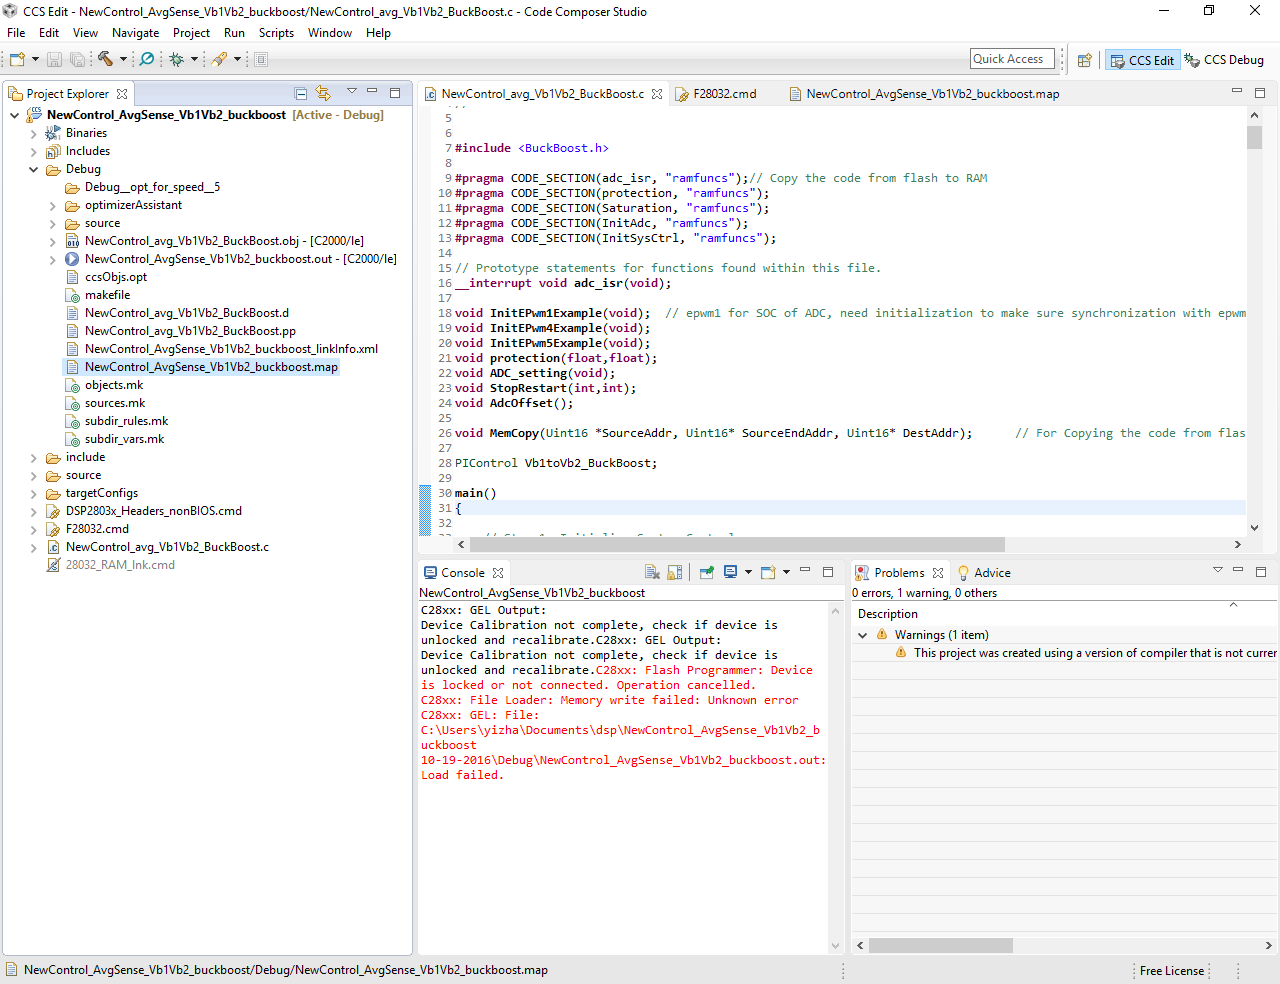1280x984 pixels.
Task: Expand the Includes tree node
Action: pyautogui.click(x=34, y=152)
